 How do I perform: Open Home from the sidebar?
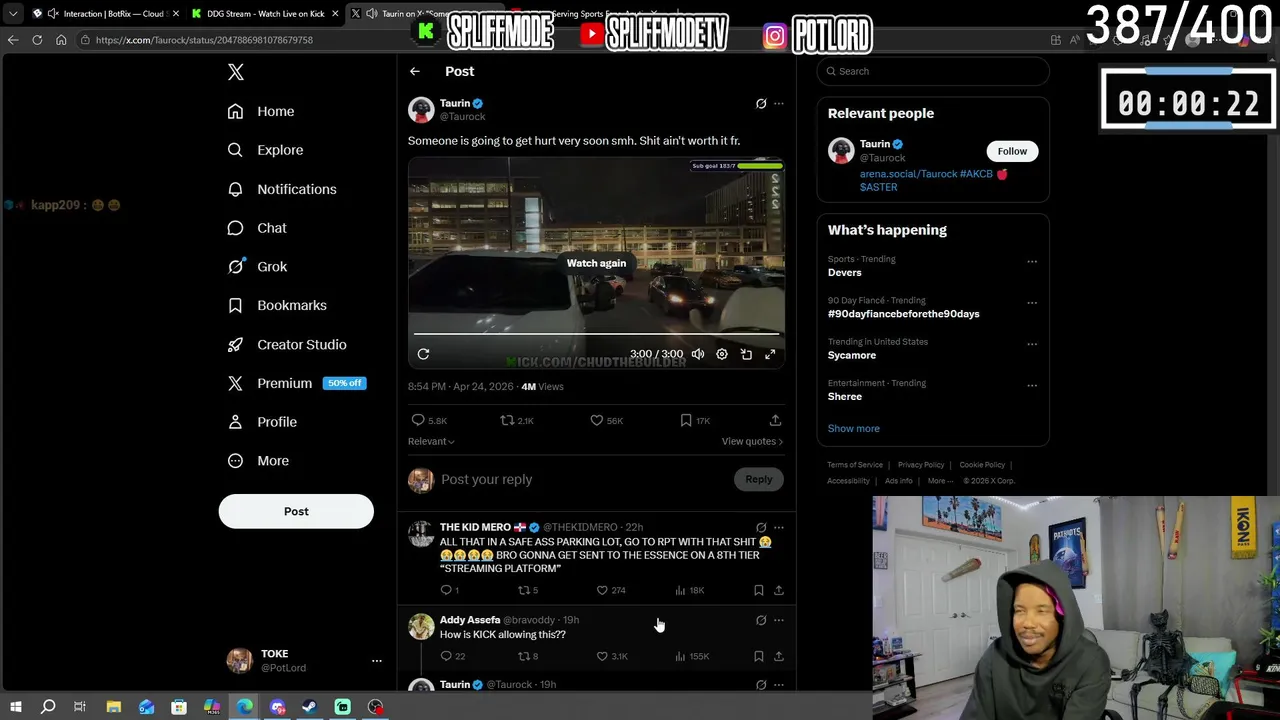click(261, 111)
